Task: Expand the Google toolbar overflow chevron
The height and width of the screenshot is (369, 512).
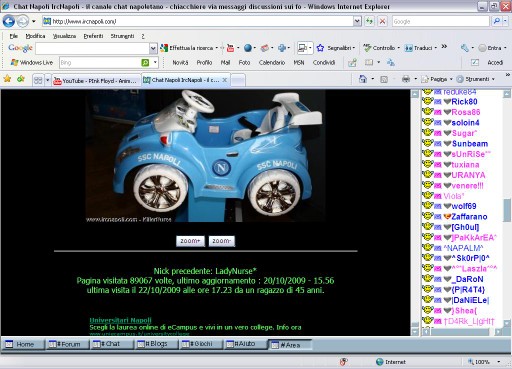Action: pyautogui.click(x=444, y=47)
